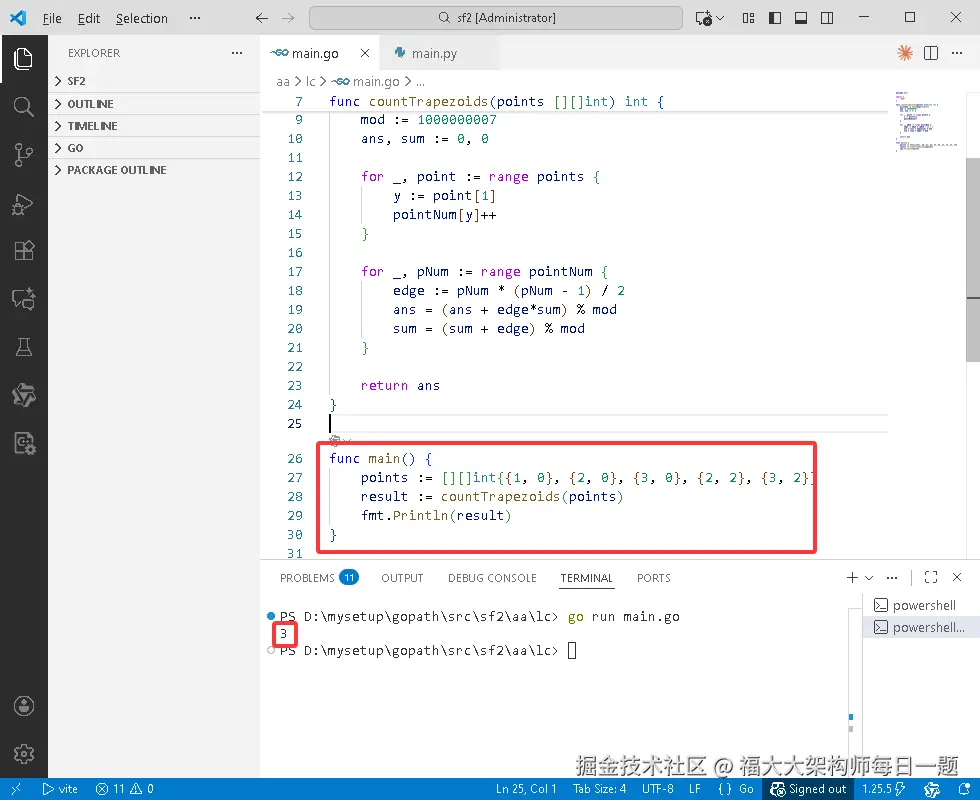Expand the SF2 folder section
Screen dimensions: 980x800
[x=154, y=81]
